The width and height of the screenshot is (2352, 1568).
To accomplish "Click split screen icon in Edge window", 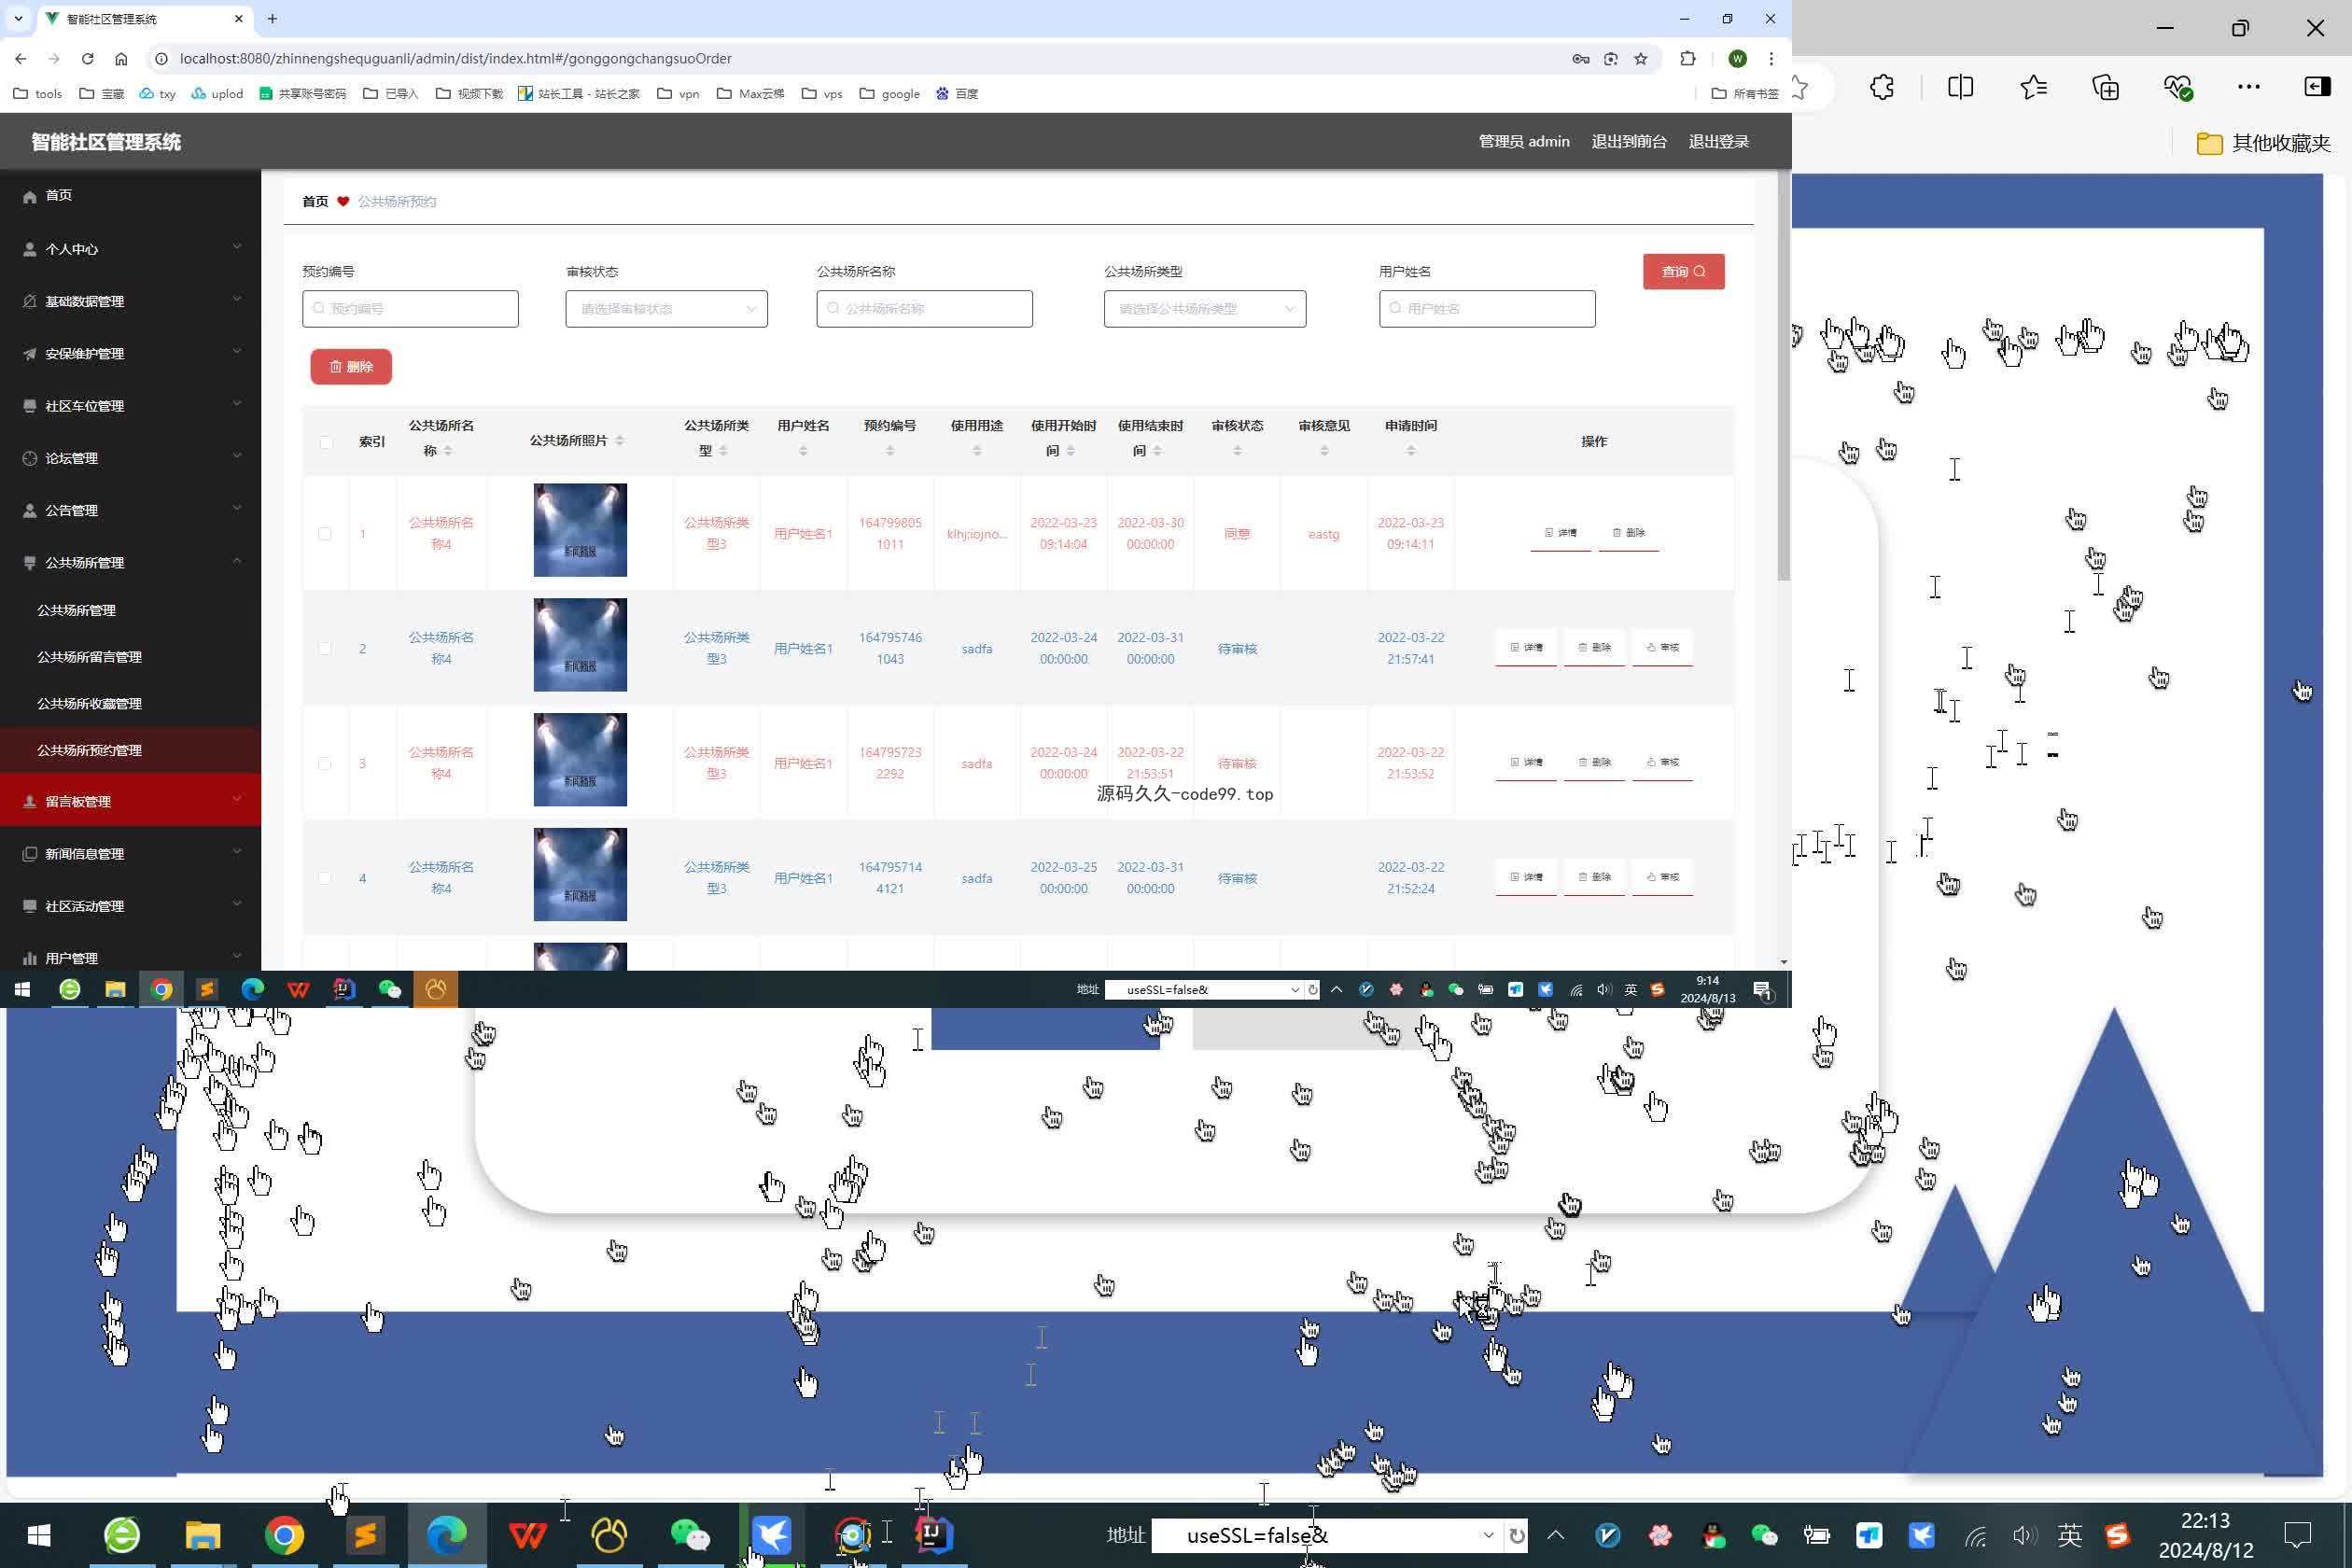I will 1960,87.
